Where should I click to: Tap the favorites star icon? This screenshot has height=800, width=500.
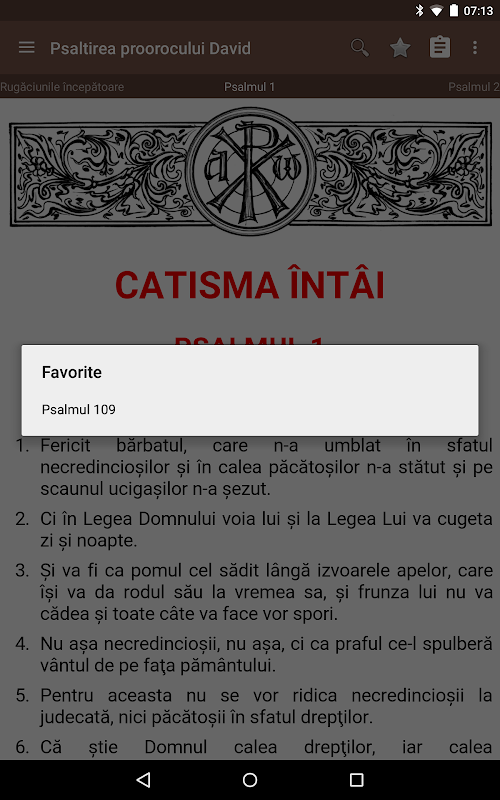tap(400, 48)
